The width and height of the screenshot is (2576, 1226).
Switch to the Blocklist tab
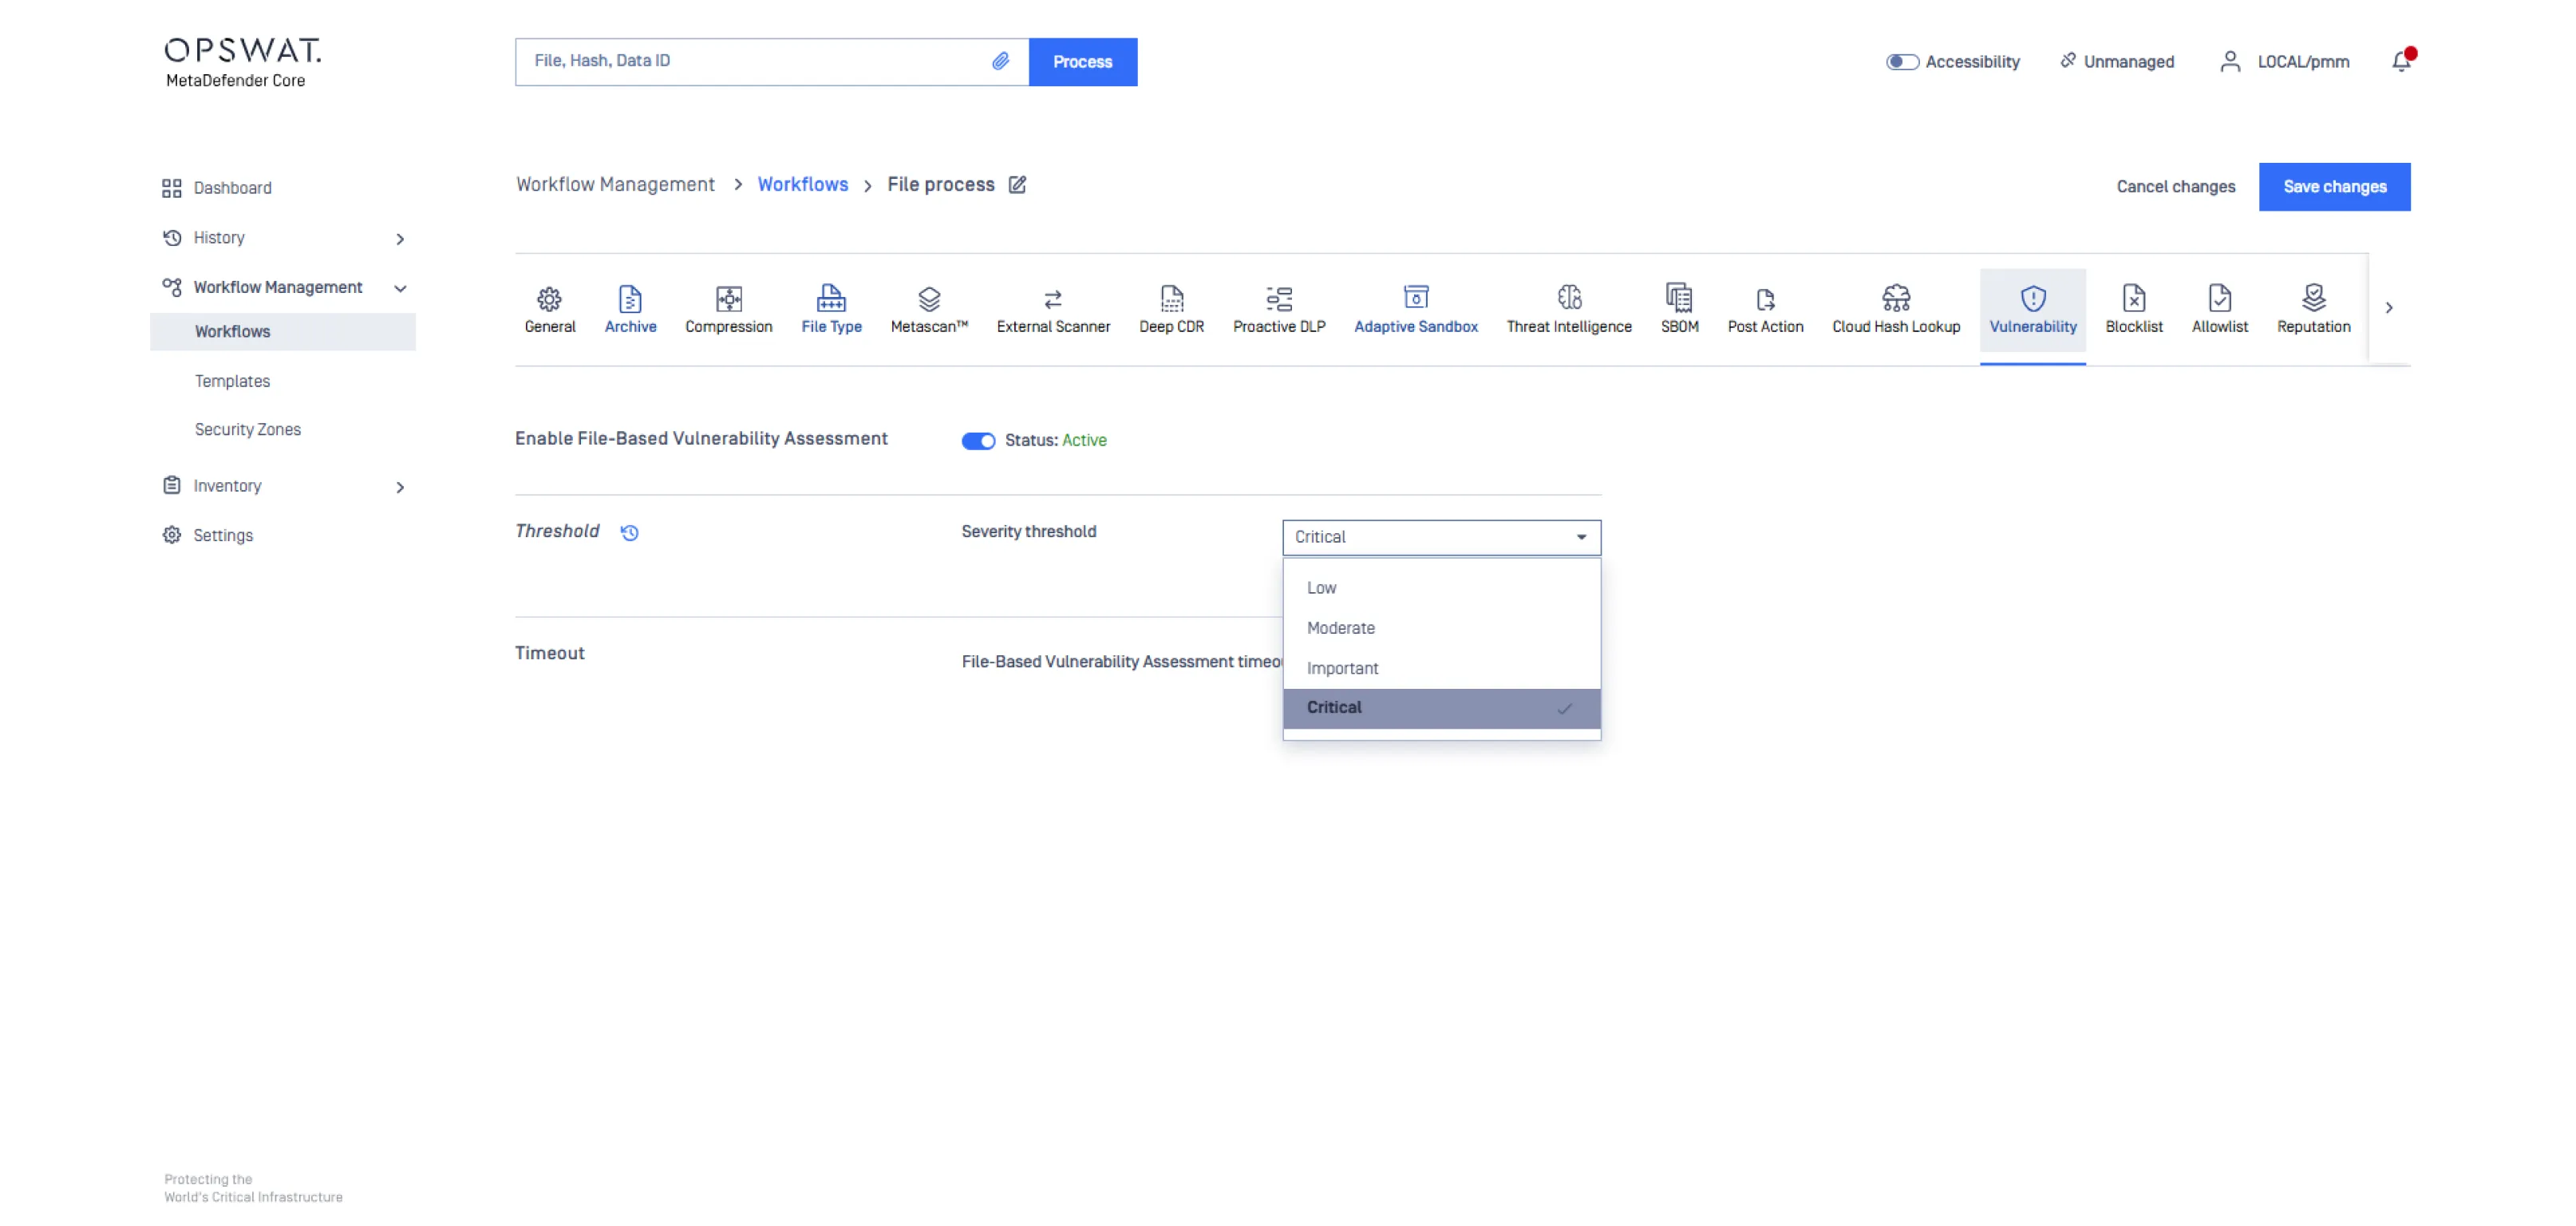[2133, 309]
